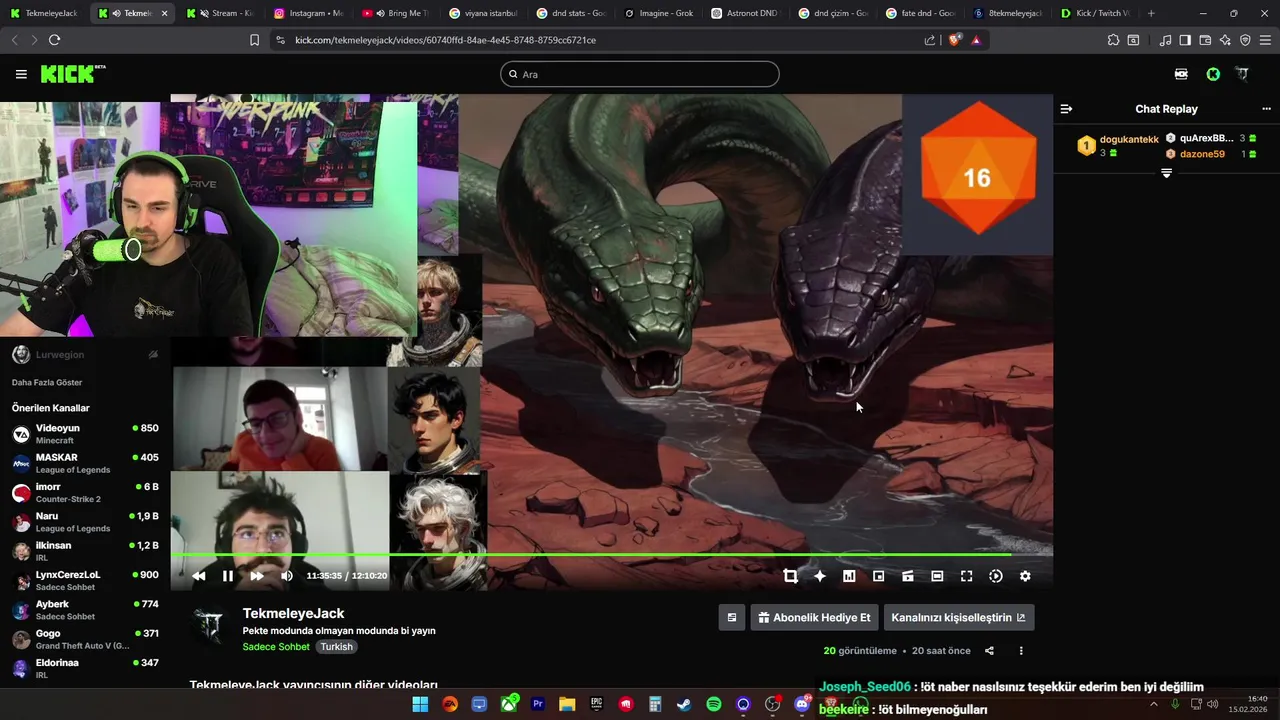Open the Brave Leo AI sparkle icon
Image resolution: width=1280 pixels, height=720 pixels.
[1225, 40]
